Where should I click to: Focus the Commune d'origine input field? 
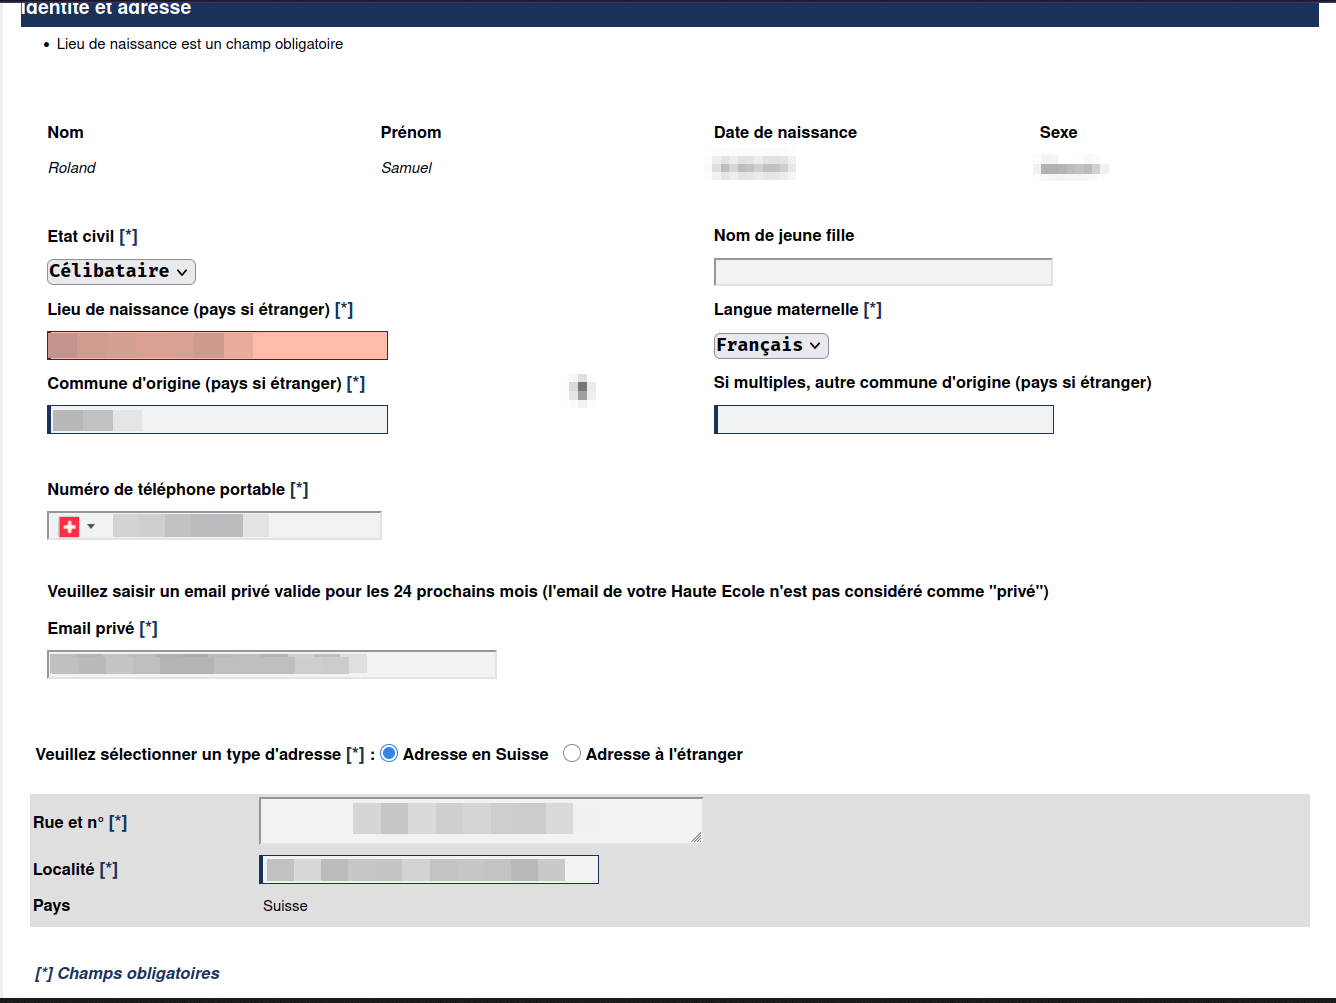[x=217, y=419]
